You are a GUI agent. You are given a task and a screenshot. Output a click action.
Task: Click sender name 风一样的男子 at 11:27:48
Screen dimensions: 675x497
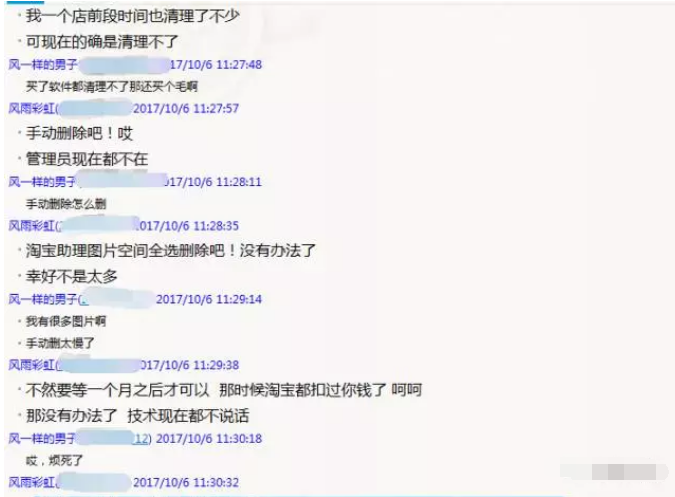(x=43, y=65)
